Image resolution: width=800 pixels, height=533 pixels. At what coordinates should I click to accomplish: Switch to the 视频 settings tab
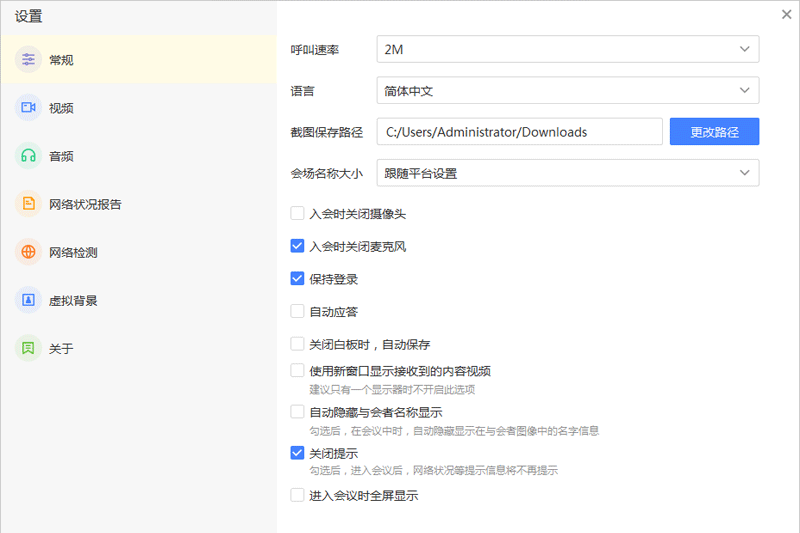(61, 108)
